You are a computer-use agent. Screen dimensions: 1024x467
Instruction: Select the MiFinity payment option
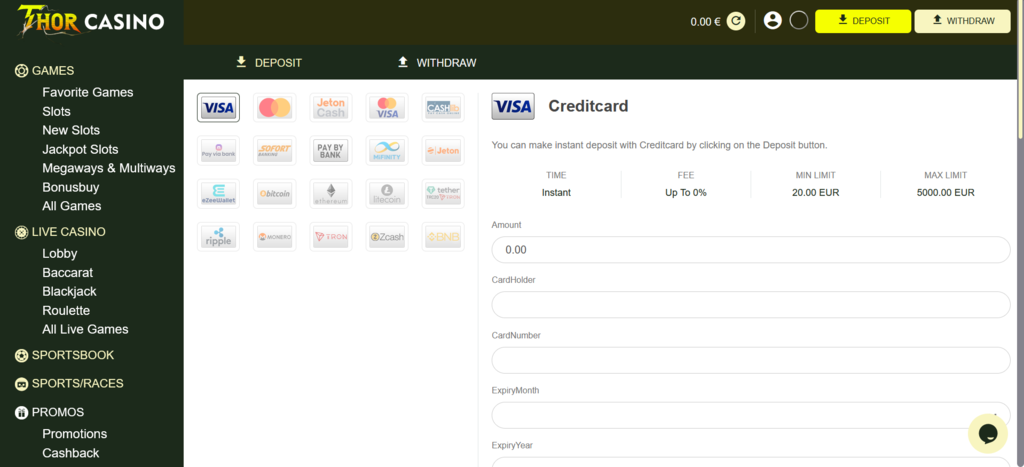pyautogui.click(x=387, y=151)
